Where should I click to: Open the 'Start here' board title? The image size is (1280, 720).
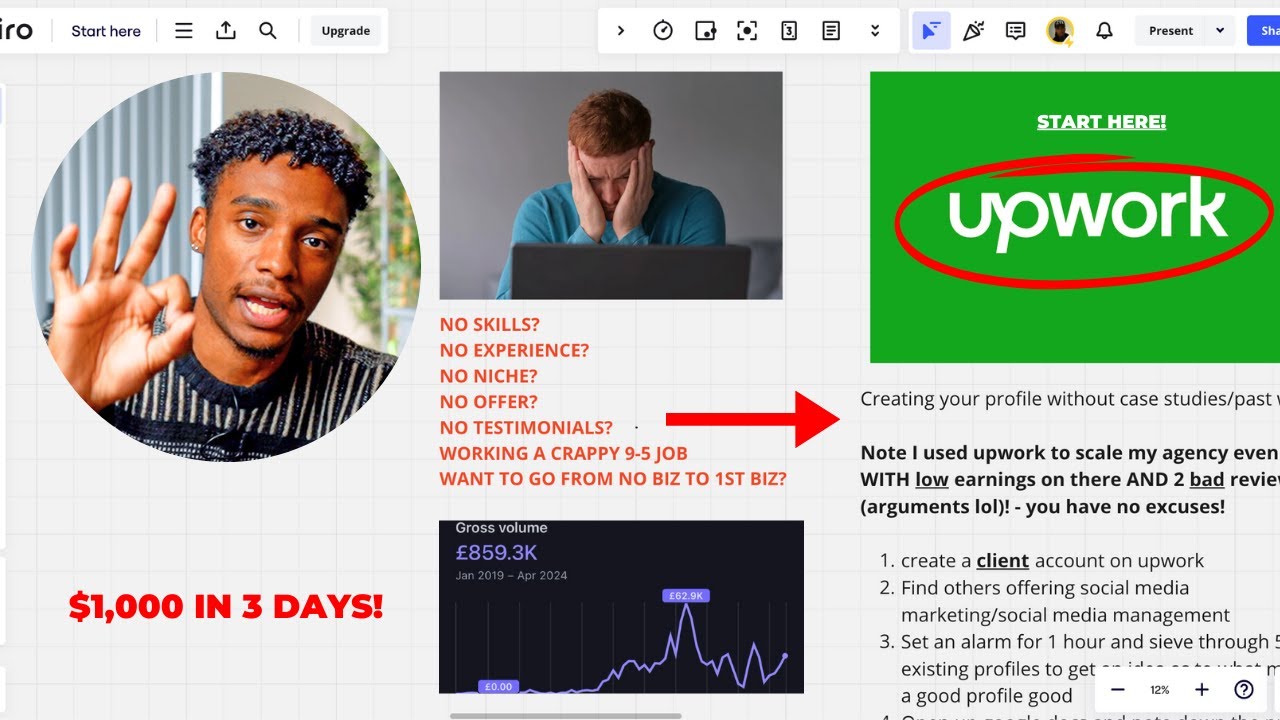(x=106, y=31)
